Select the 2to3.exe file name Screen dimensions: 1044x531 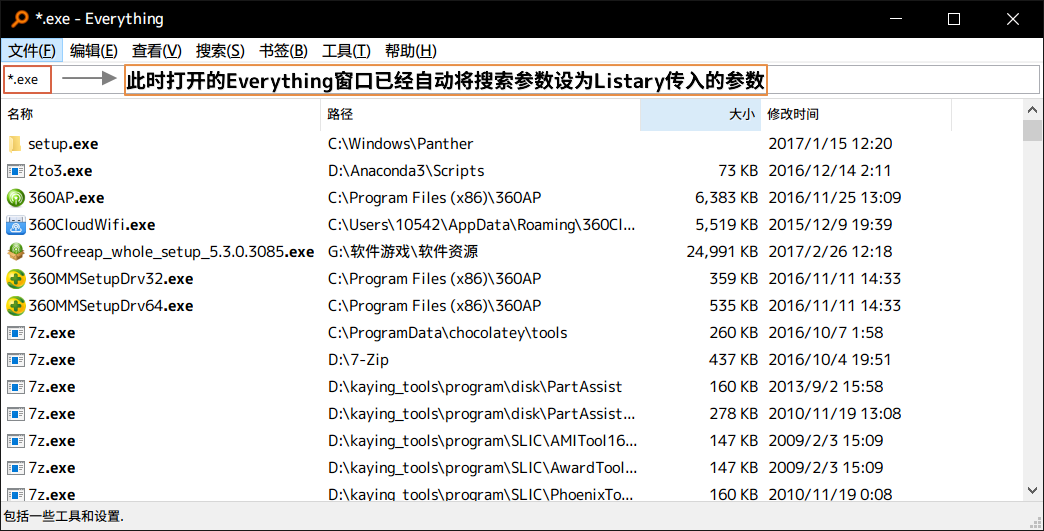pos(60,171)
